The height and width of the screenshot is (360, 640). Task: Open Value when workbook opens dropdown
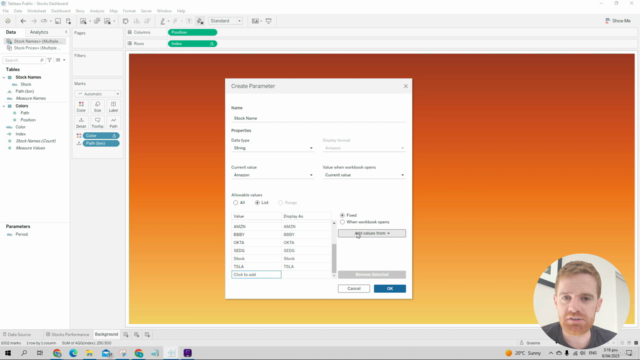pyautogui.click(x=364, y=175)
